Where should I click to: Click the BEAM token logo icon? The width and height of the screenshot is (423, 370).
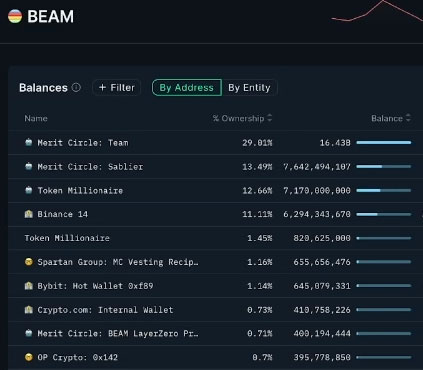click(x=15, y=16)
